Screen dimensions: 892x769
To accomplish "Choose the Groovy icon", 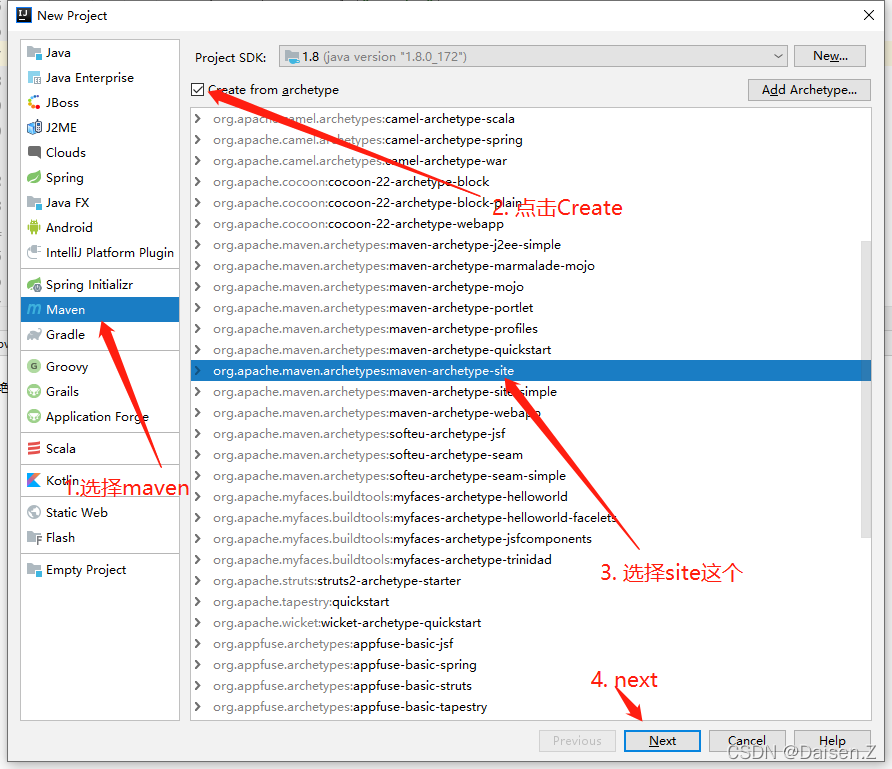I will [34, 366].
